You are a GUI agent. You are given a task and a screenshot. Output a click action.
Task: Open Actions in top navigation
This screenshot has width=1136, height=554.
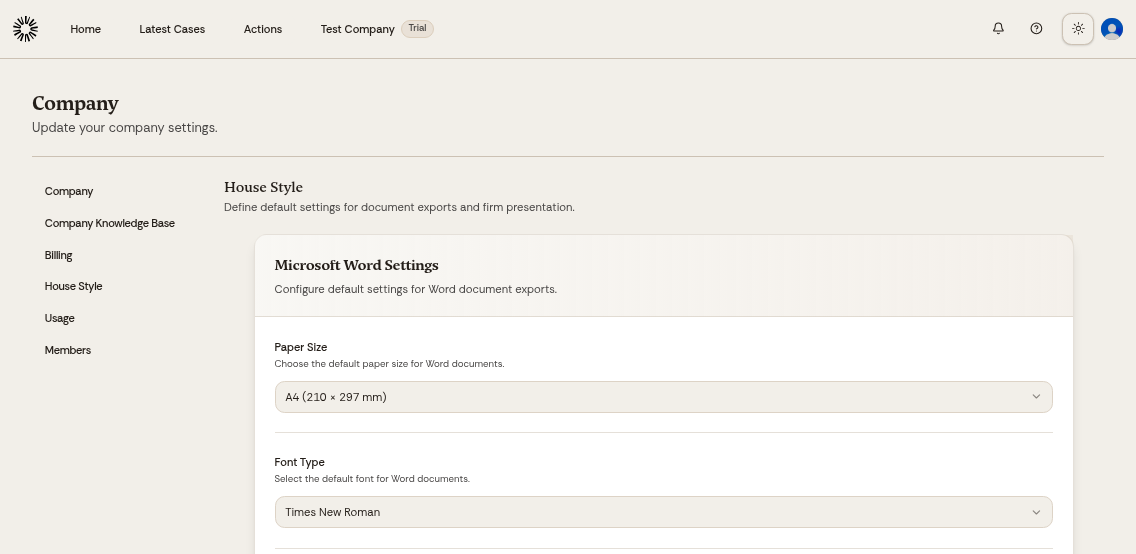[263, 29]
